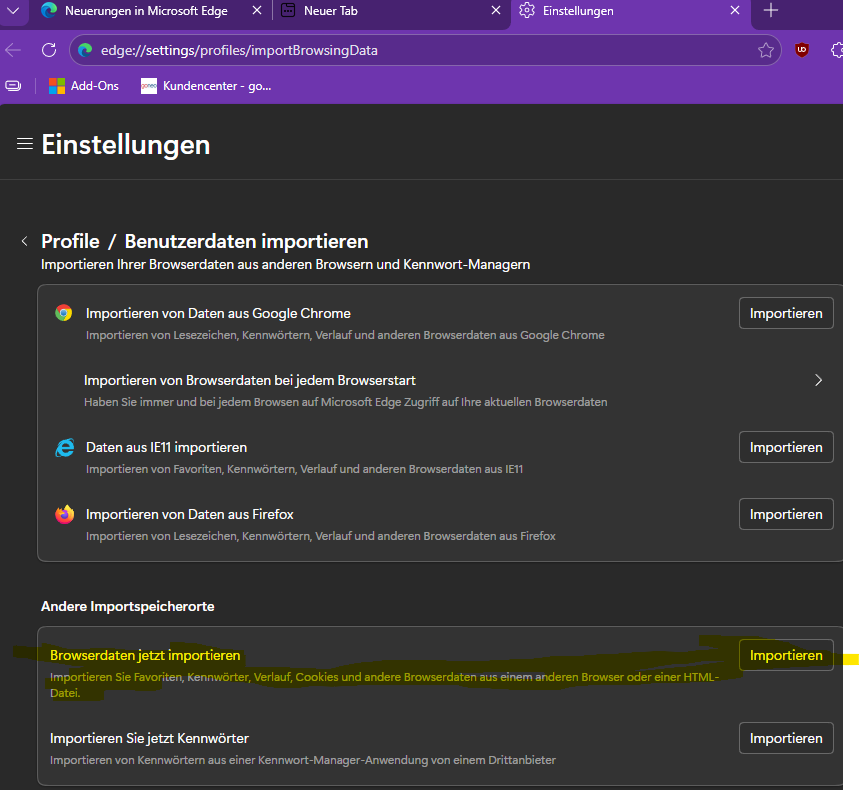Go back with the browser back arrow
860x790 pixels.
[x=13, y=50]
